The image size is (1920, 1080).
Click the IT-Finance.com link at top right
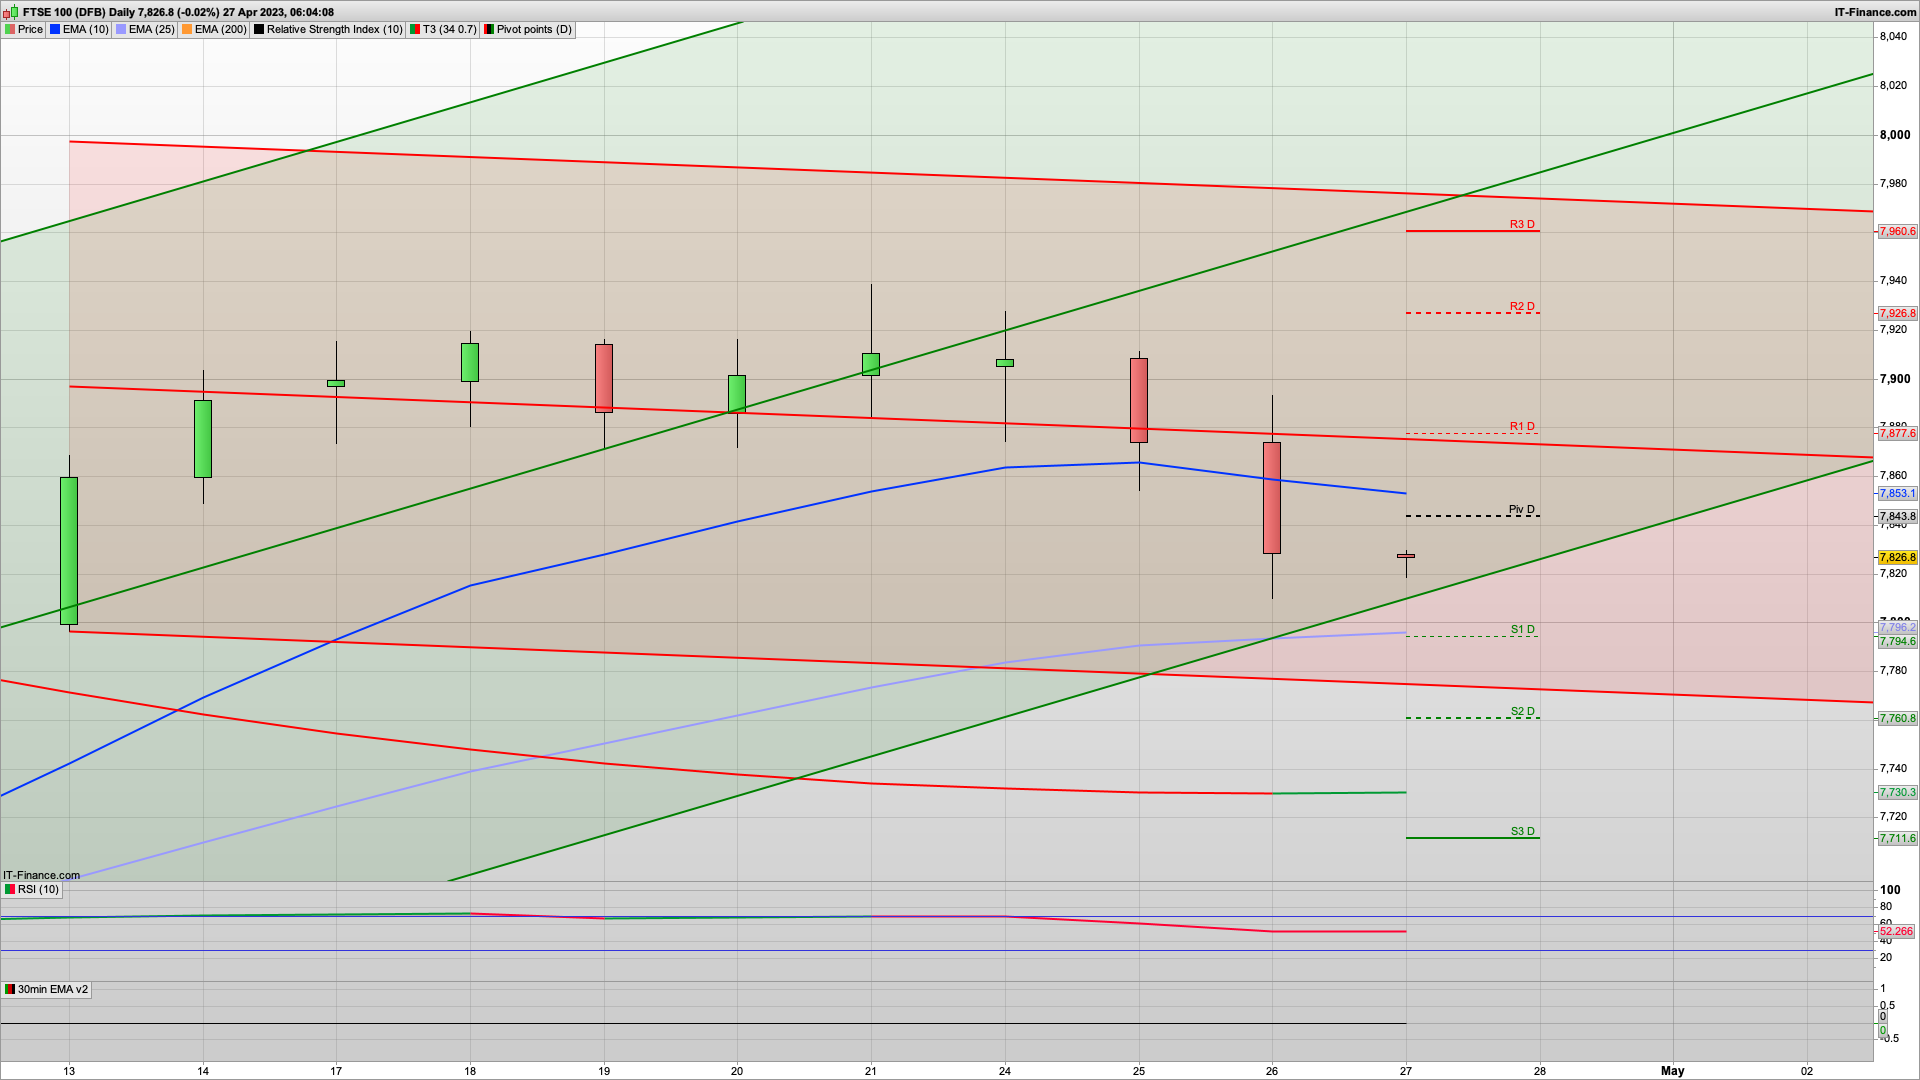pyautogui.click(x=1874, y=12)
